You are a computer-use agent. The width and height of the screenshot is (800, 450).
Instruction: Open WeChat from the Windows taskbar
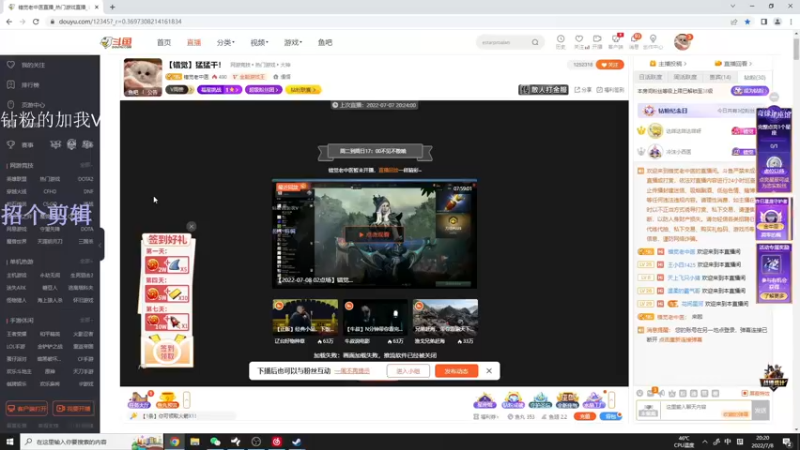click(x=215, y=442)
